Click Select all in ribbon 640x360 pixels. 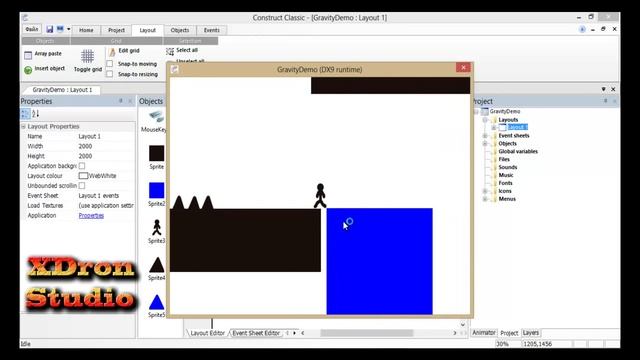click(x=182, y=50)
